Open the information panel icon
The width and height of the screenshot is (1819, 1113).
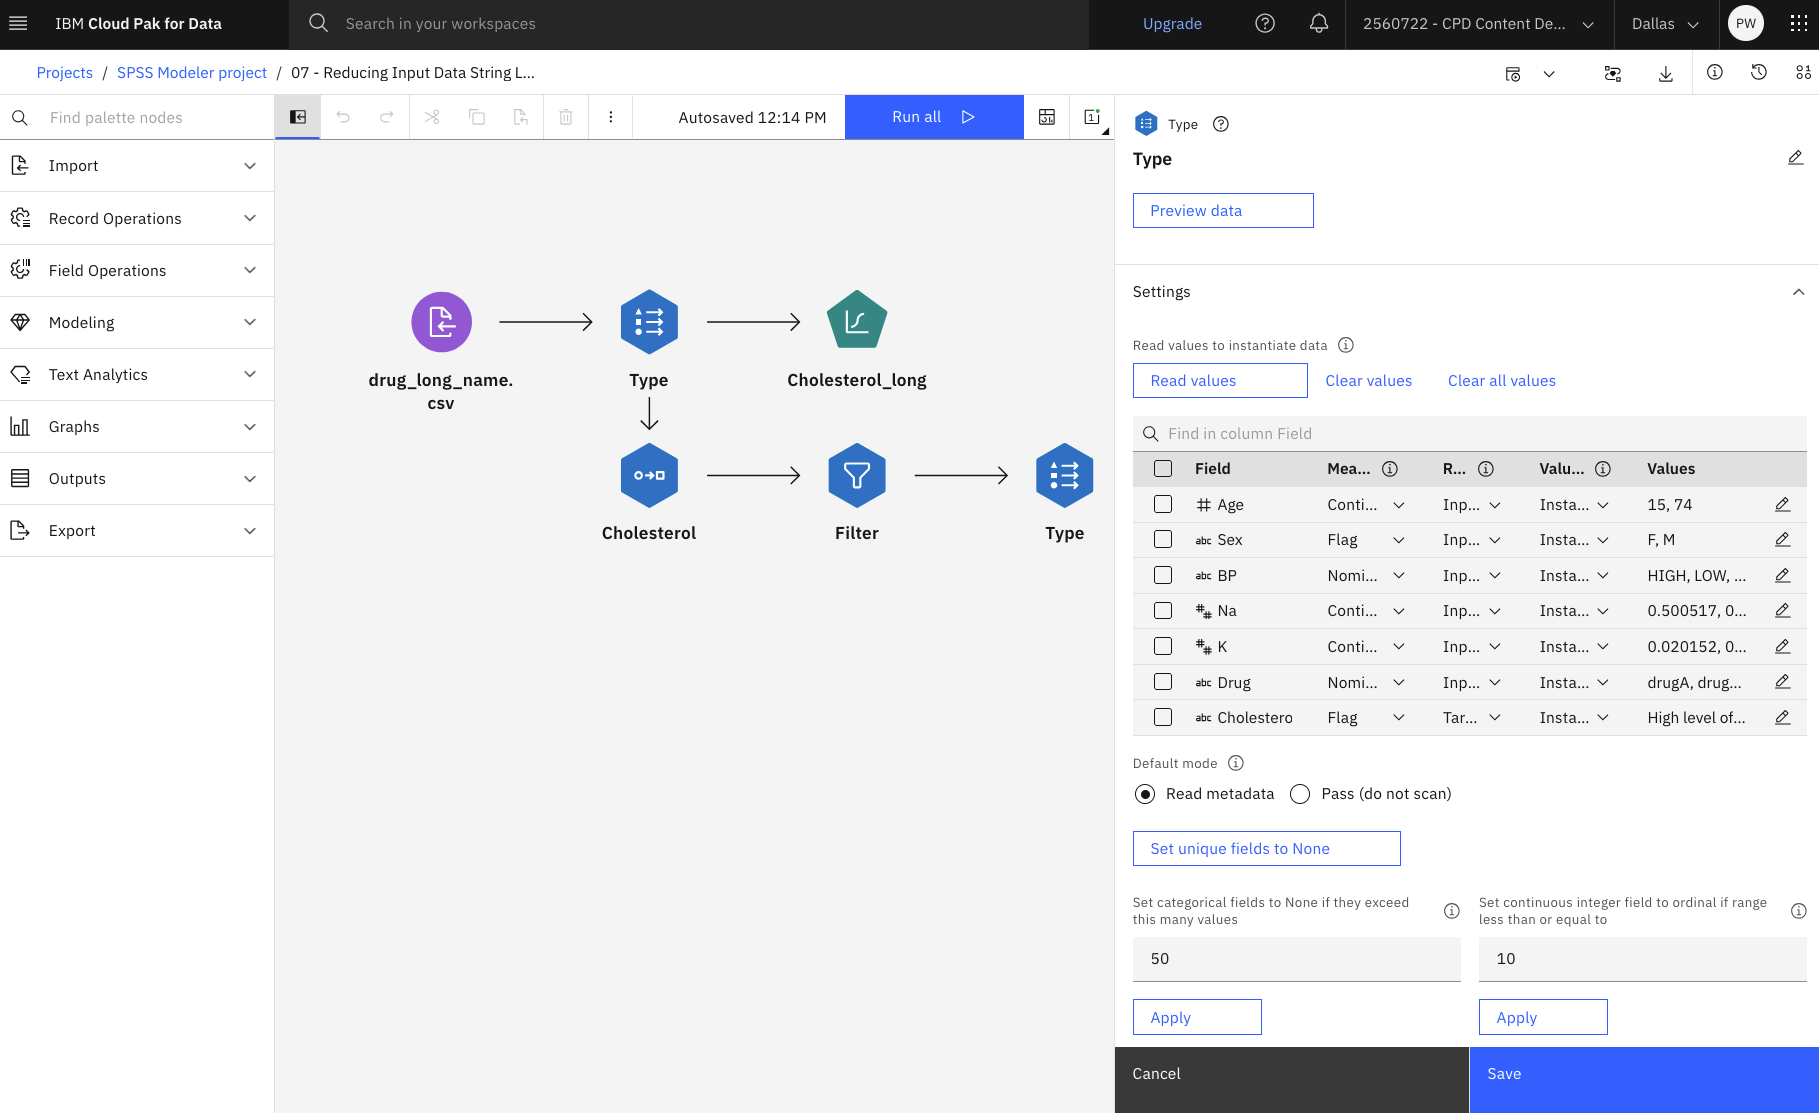click(1715, 72)
